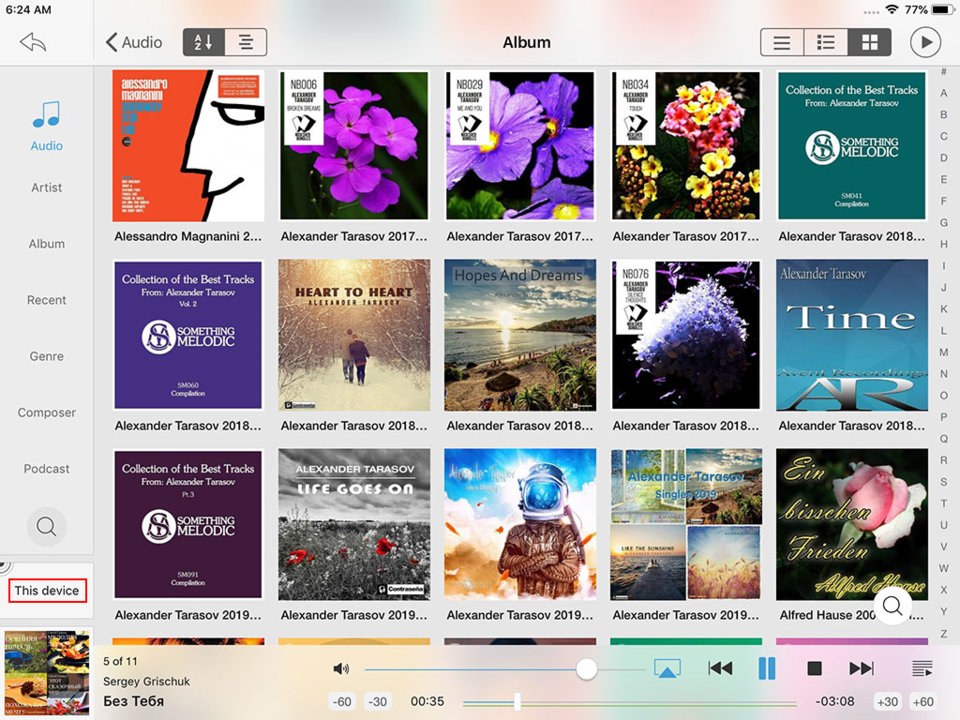Open Recent category in sidebar
Screen dimensions: 960x720
click(x=47, y=300)
